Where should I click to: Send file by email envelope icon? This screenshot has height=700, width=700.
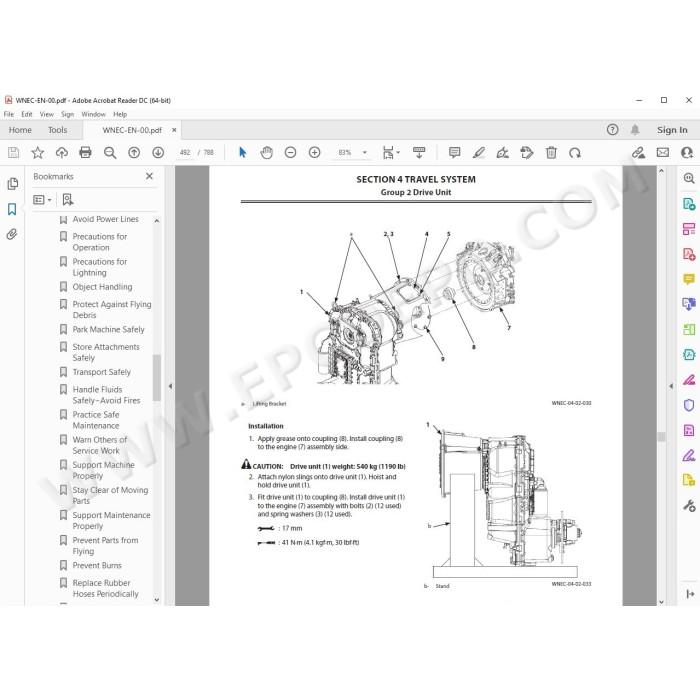[x=663, y=153]
